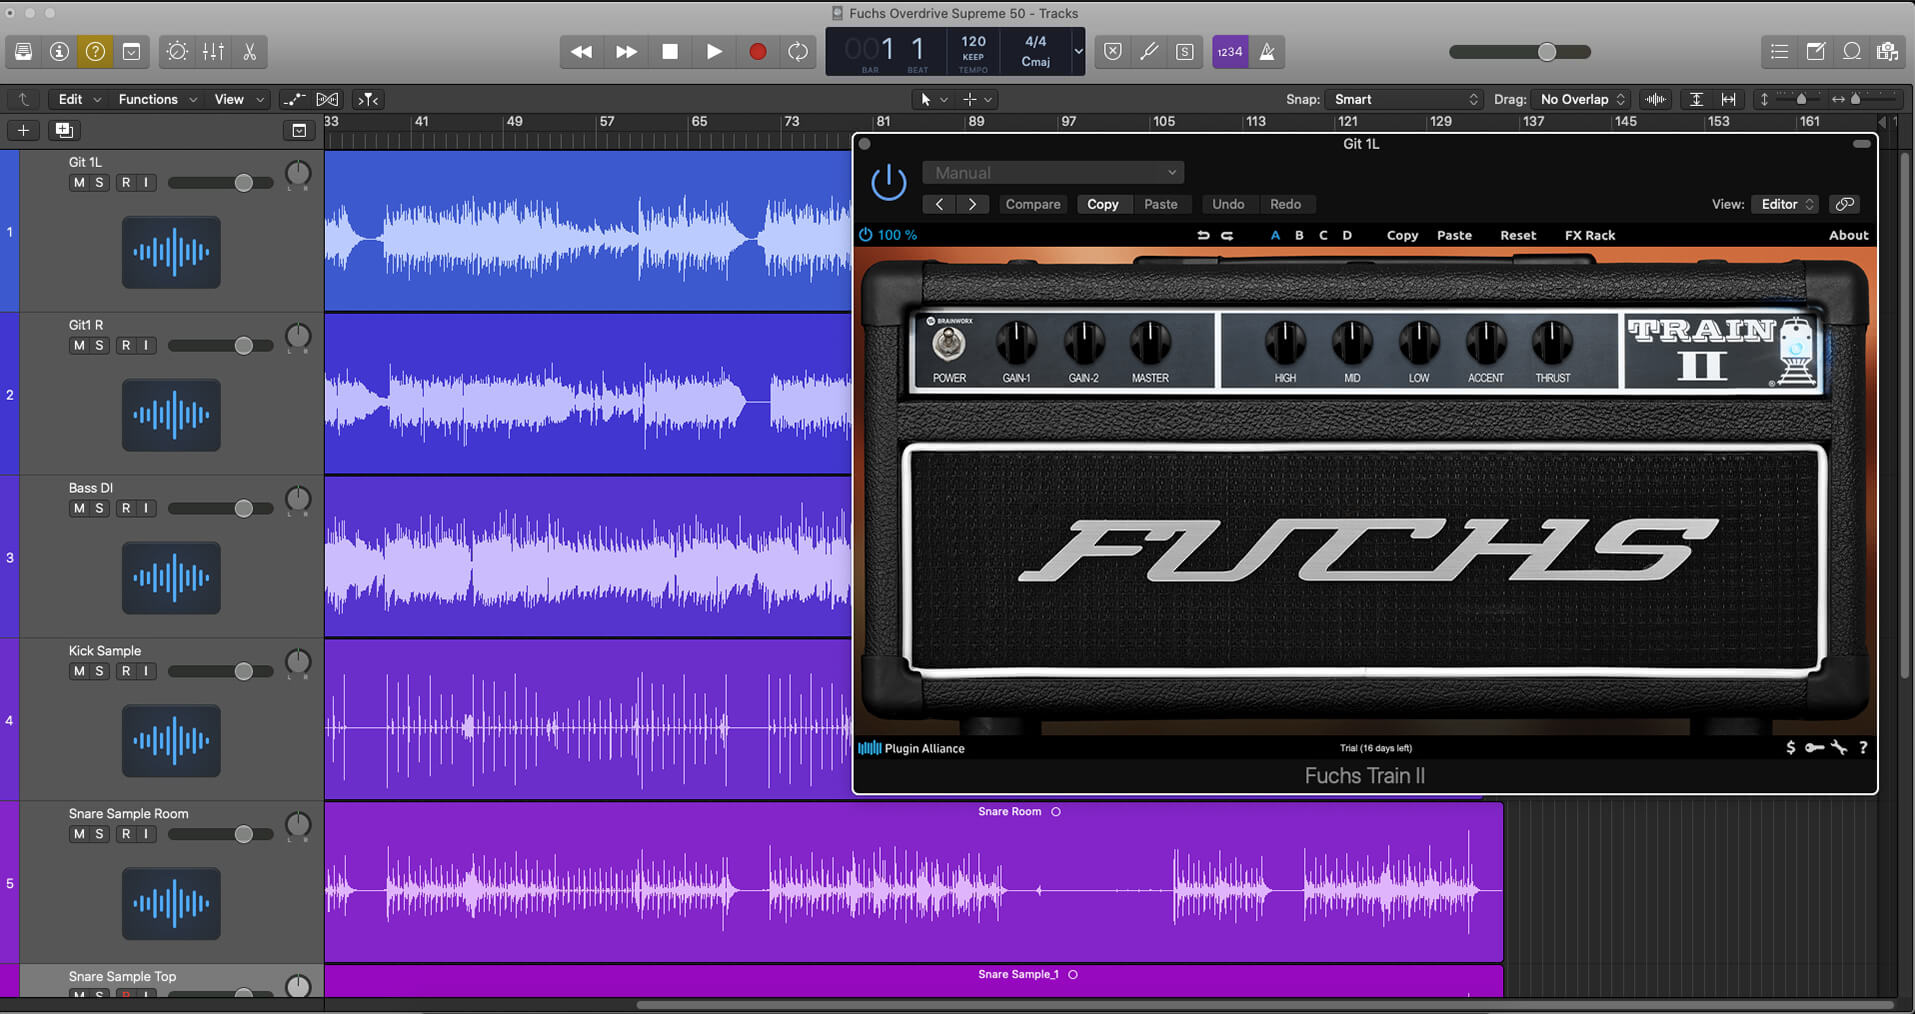The image size is (1915, 1014).
Task: Click the Kick Sample track waveform icon
Action: [171, 741]
